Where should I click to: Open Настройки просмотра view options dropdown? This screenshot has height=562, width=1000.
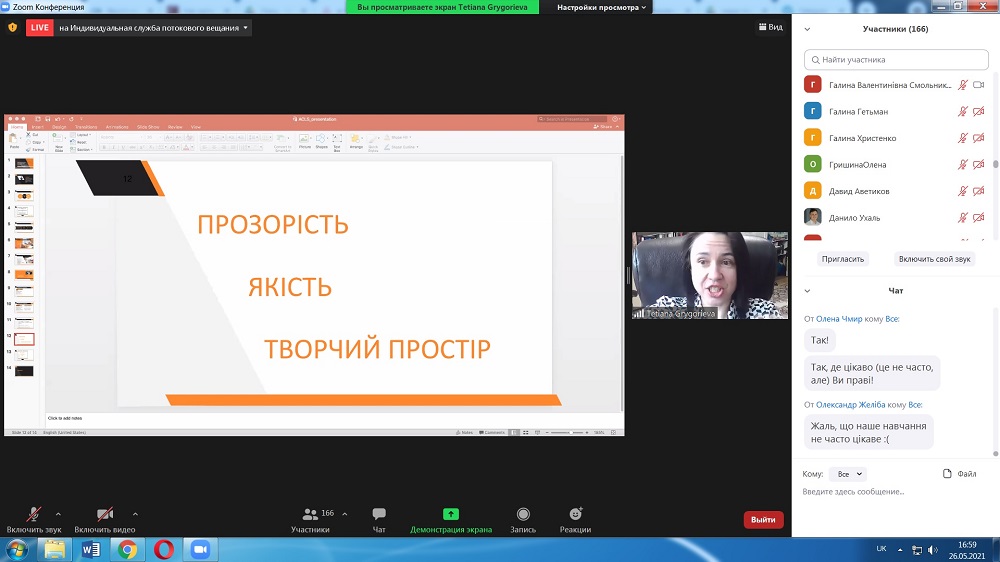[x=601, y=7]
